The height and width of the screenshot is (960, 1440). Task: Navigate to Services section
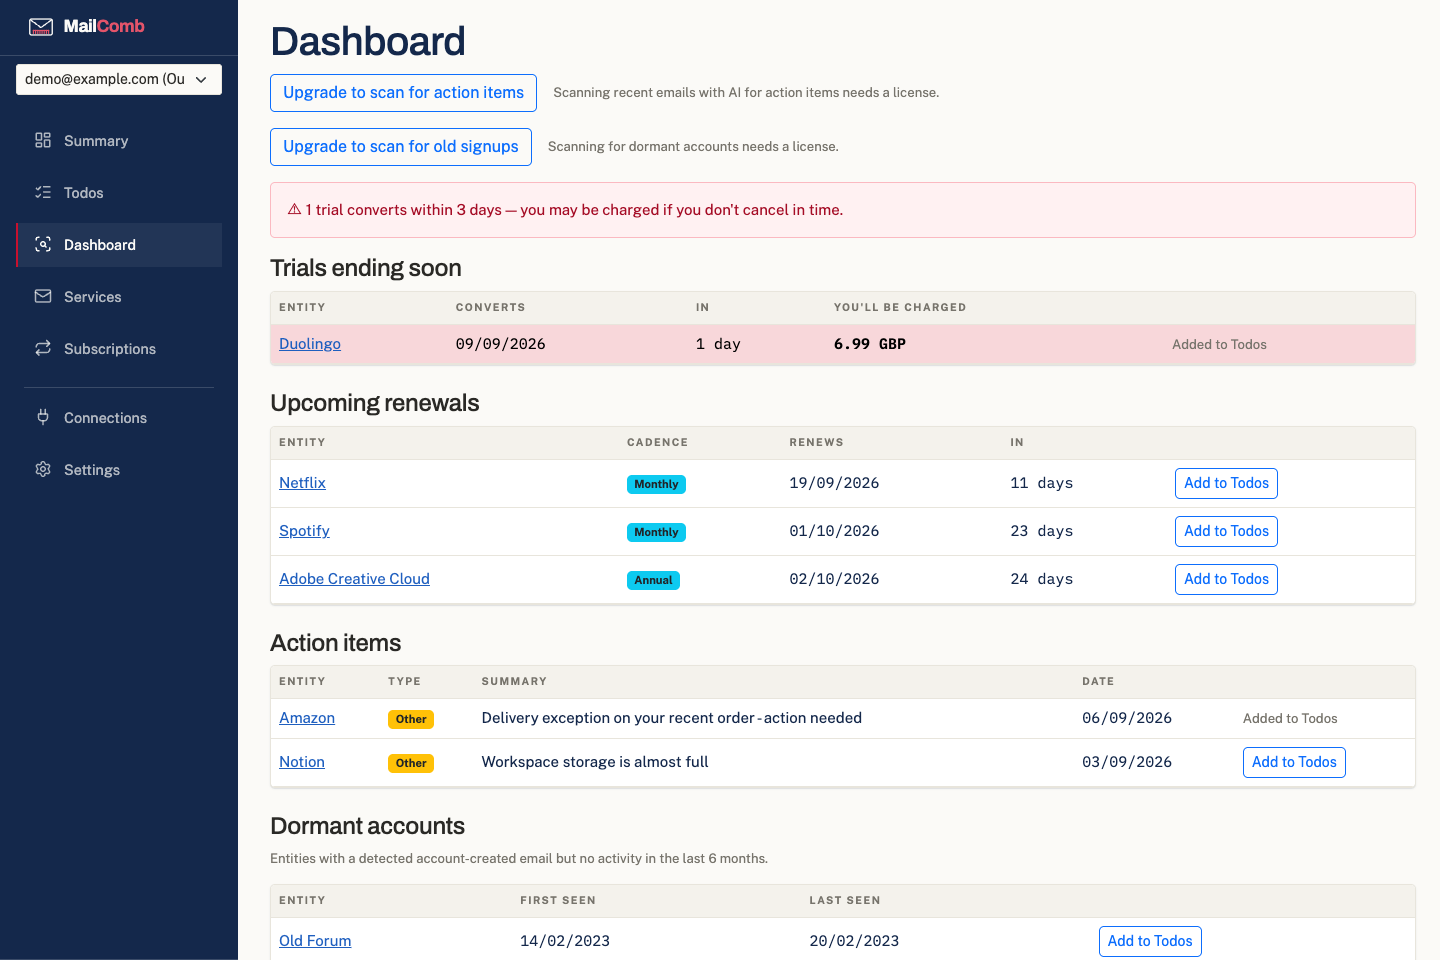(119, 297)
